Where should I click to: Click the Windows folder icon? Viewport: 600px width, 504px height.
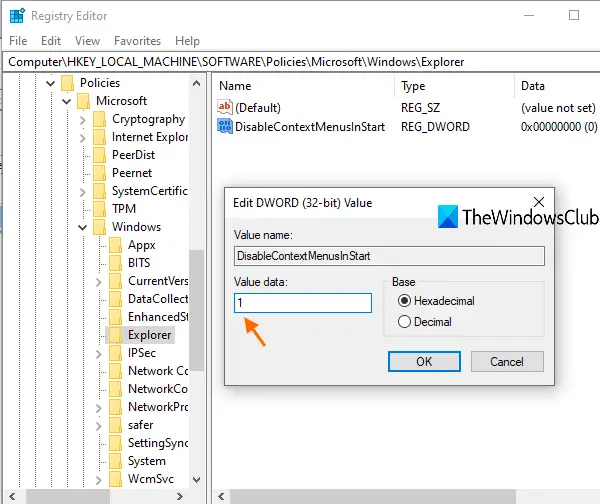[x=100, y=227]
